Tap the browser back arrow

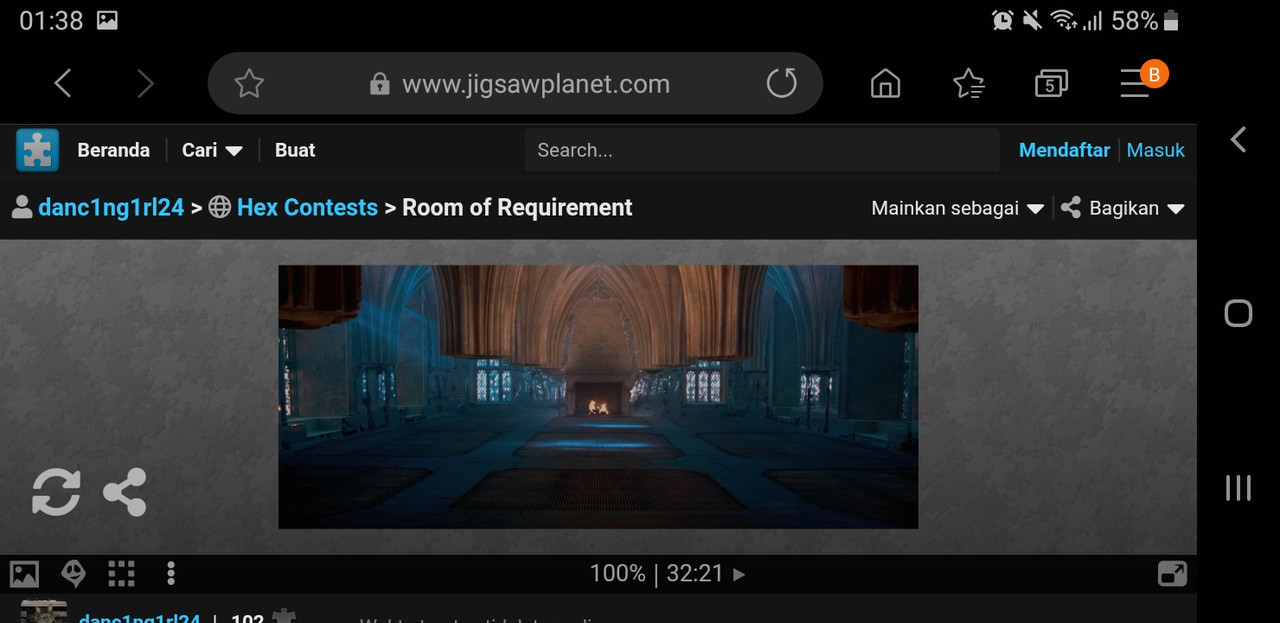point(63,83)
